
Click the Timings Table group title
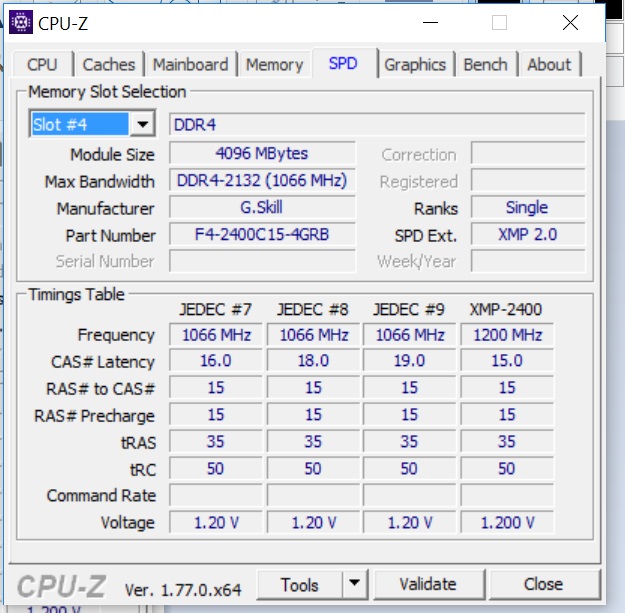tap(77, 295)
